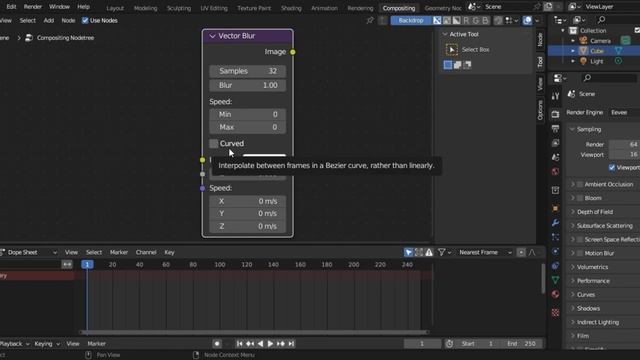640x360 pixels.
Task: Uncheck the Viewport denoising checkbox
Action: [612, 167]
